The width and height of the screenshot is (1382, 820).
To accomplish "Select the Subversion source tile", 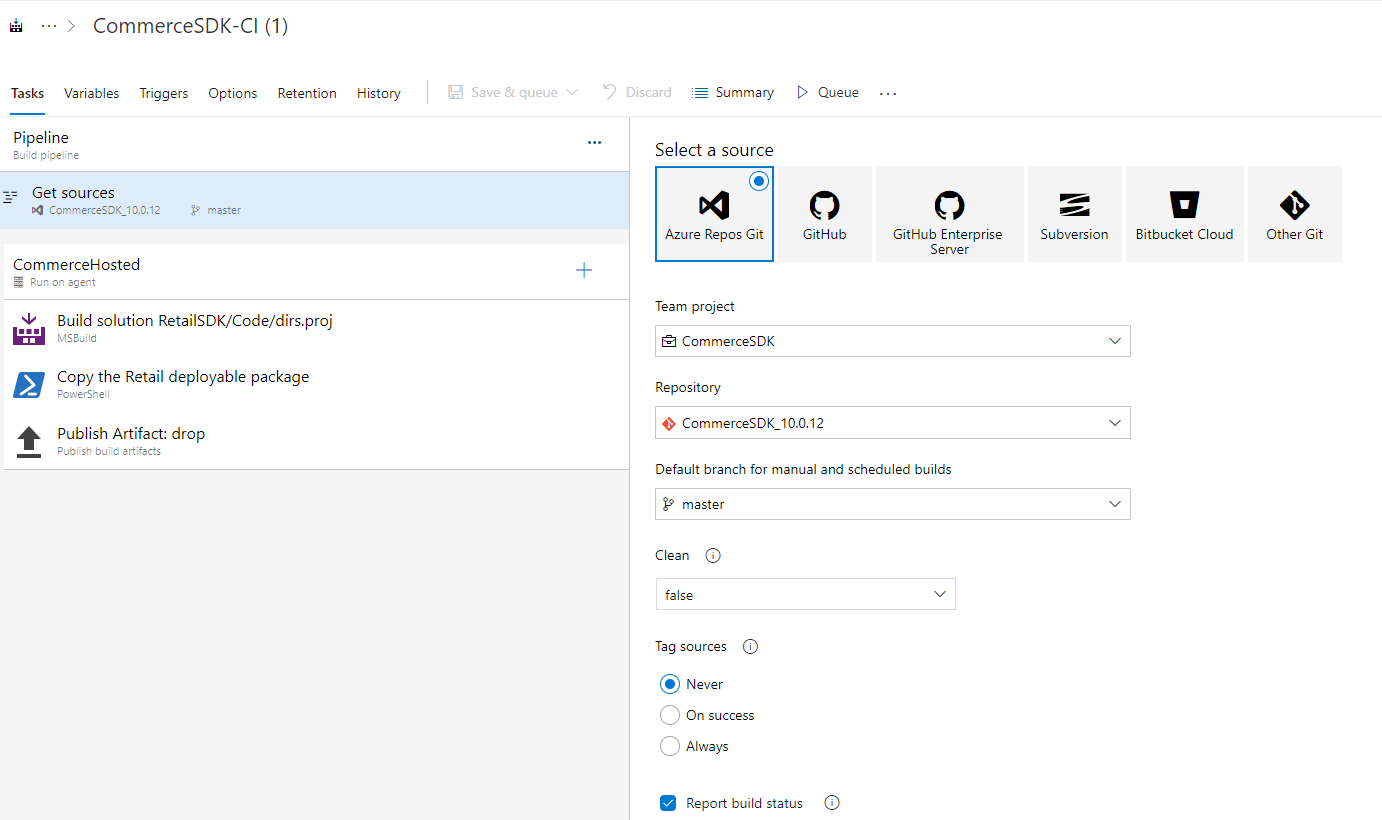I will (1074, 214).
